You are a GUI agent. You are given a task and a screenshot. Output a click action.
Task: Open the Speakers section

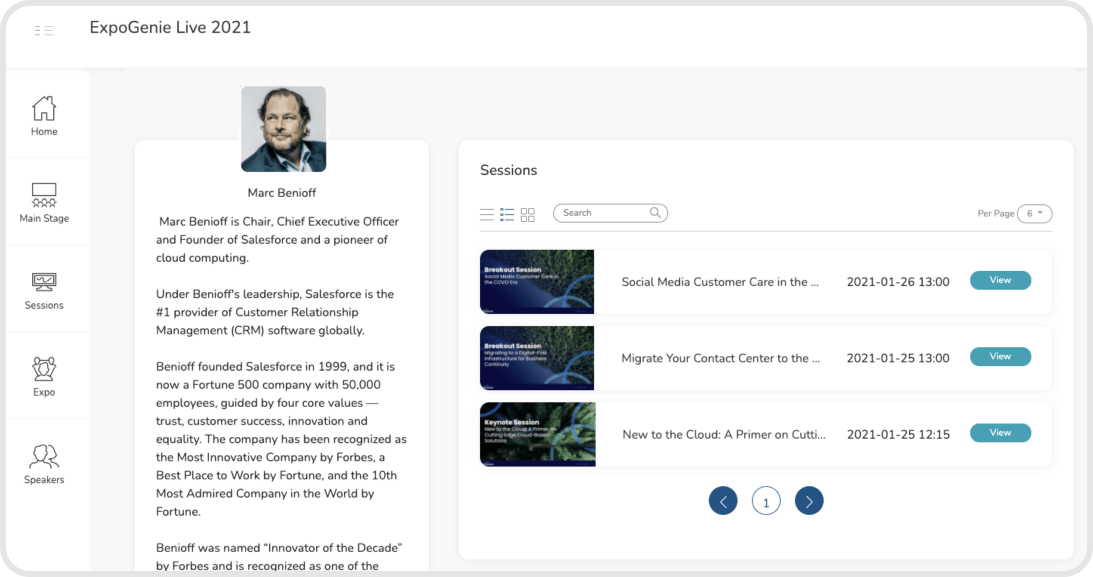coord(44,464)
